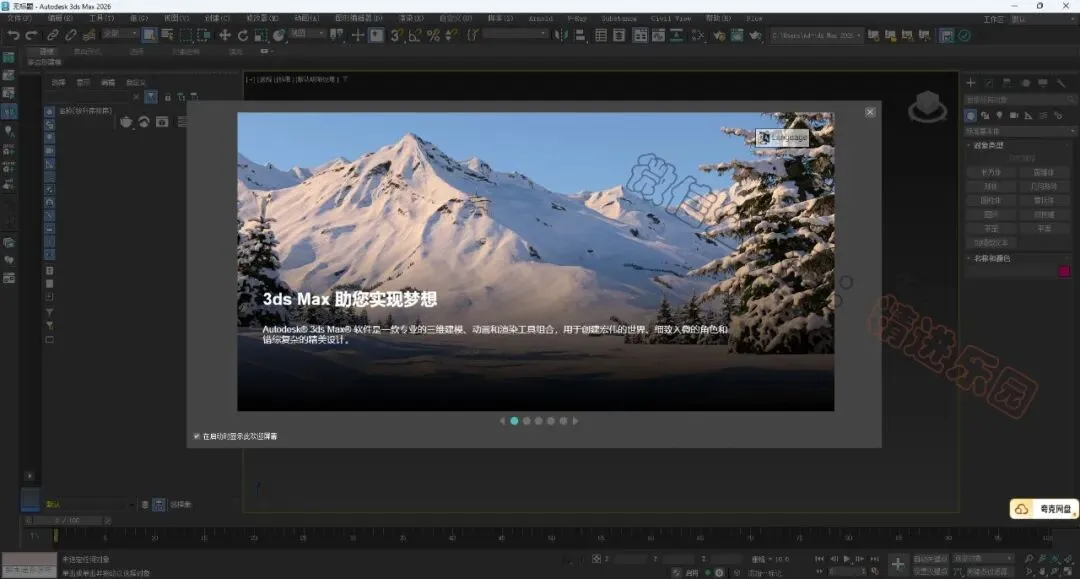Toggle Angle Snap
The height and width of the screenshot is (579, 1080).
(x=415, y=35)
